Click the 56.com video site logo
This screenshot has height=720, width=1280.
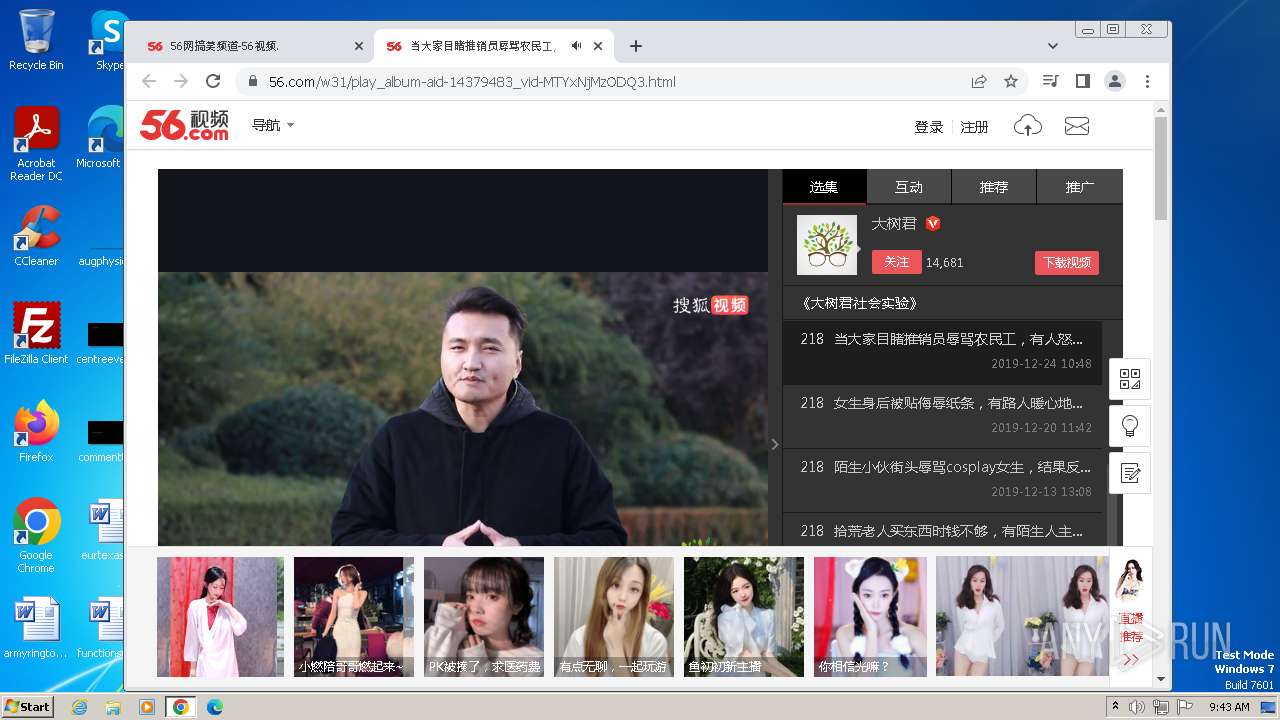click(x=184, y=125)
